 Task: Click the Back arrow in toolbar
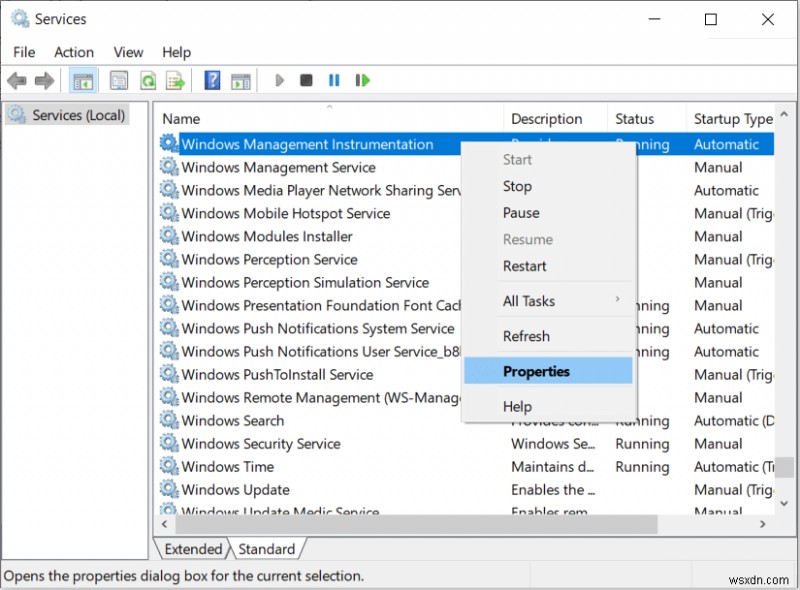click(16, 80)
